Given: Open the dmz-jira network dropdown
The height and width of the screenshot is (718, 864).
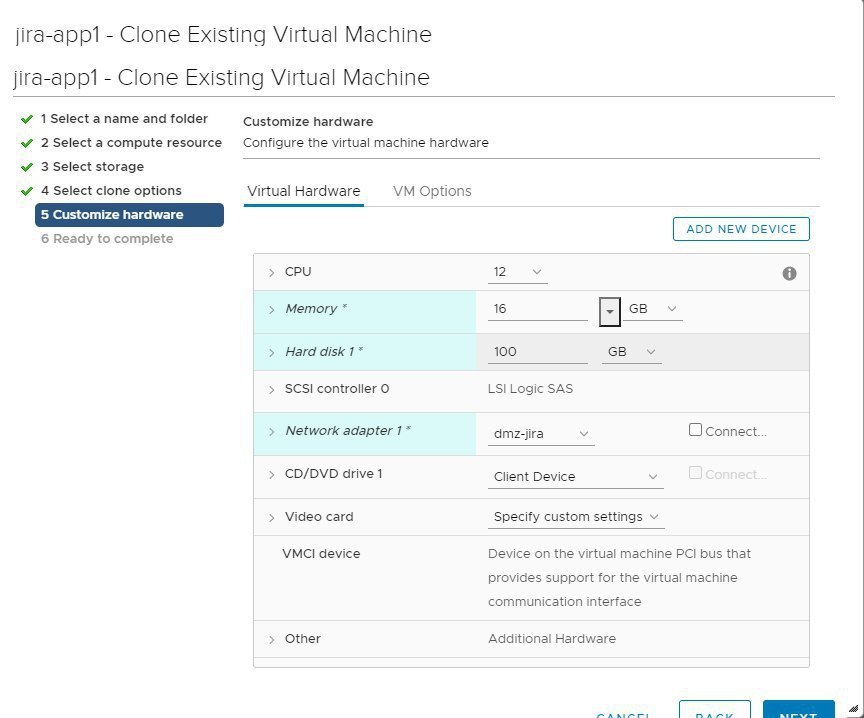Looking at the screenshot, I should click(541, 434).
